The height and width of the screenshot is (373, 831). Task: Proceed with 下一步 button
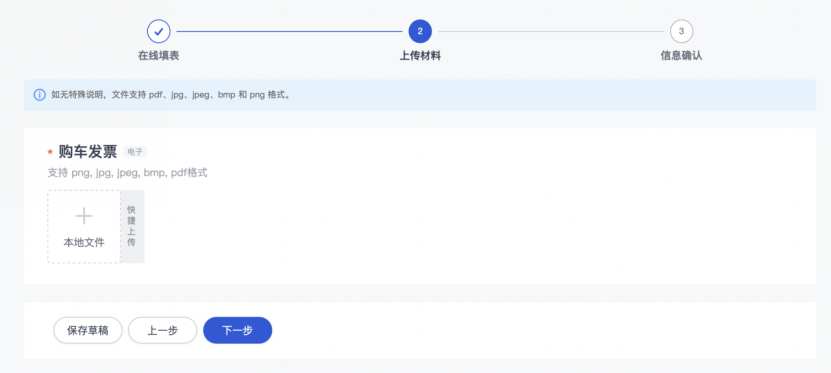[237, 331]
